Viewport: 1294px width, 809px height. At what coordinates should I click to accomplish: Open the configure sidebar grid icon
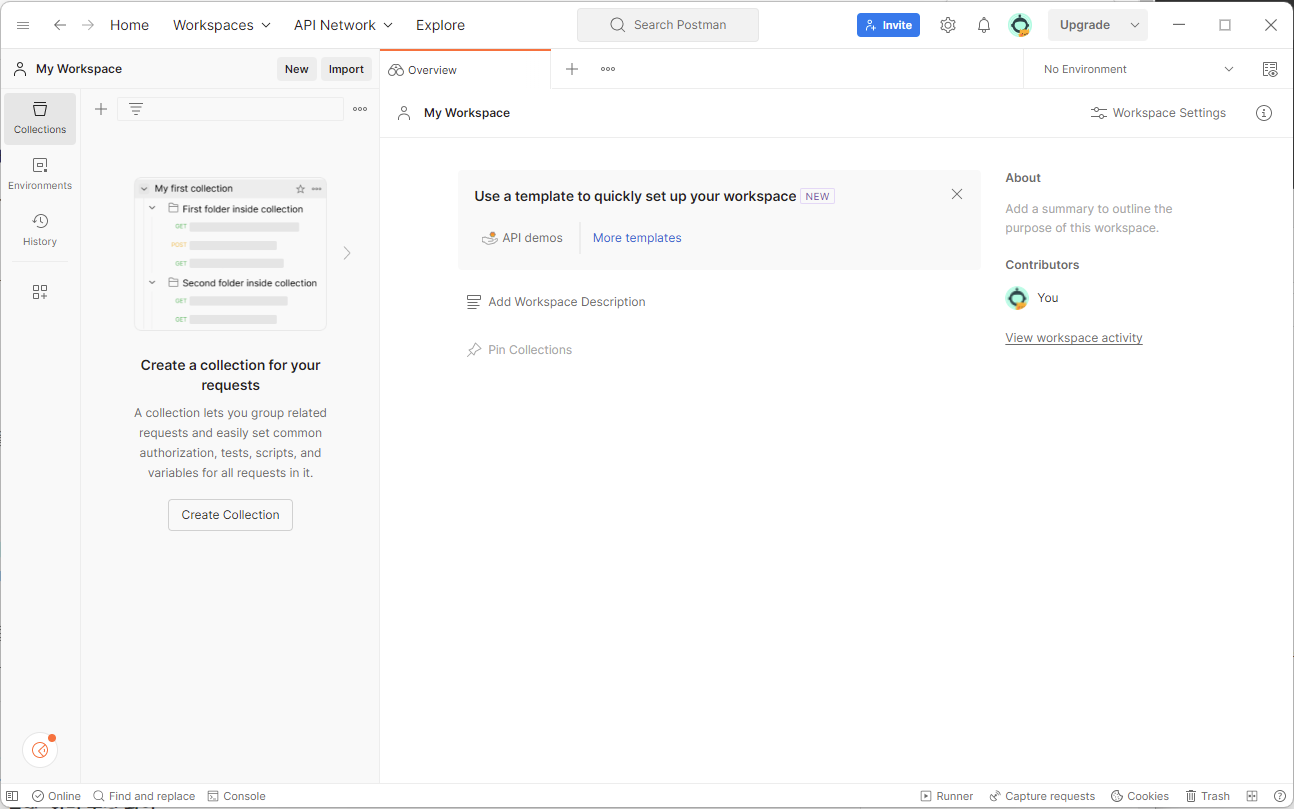pyautogui.click(x=40, y=292)
